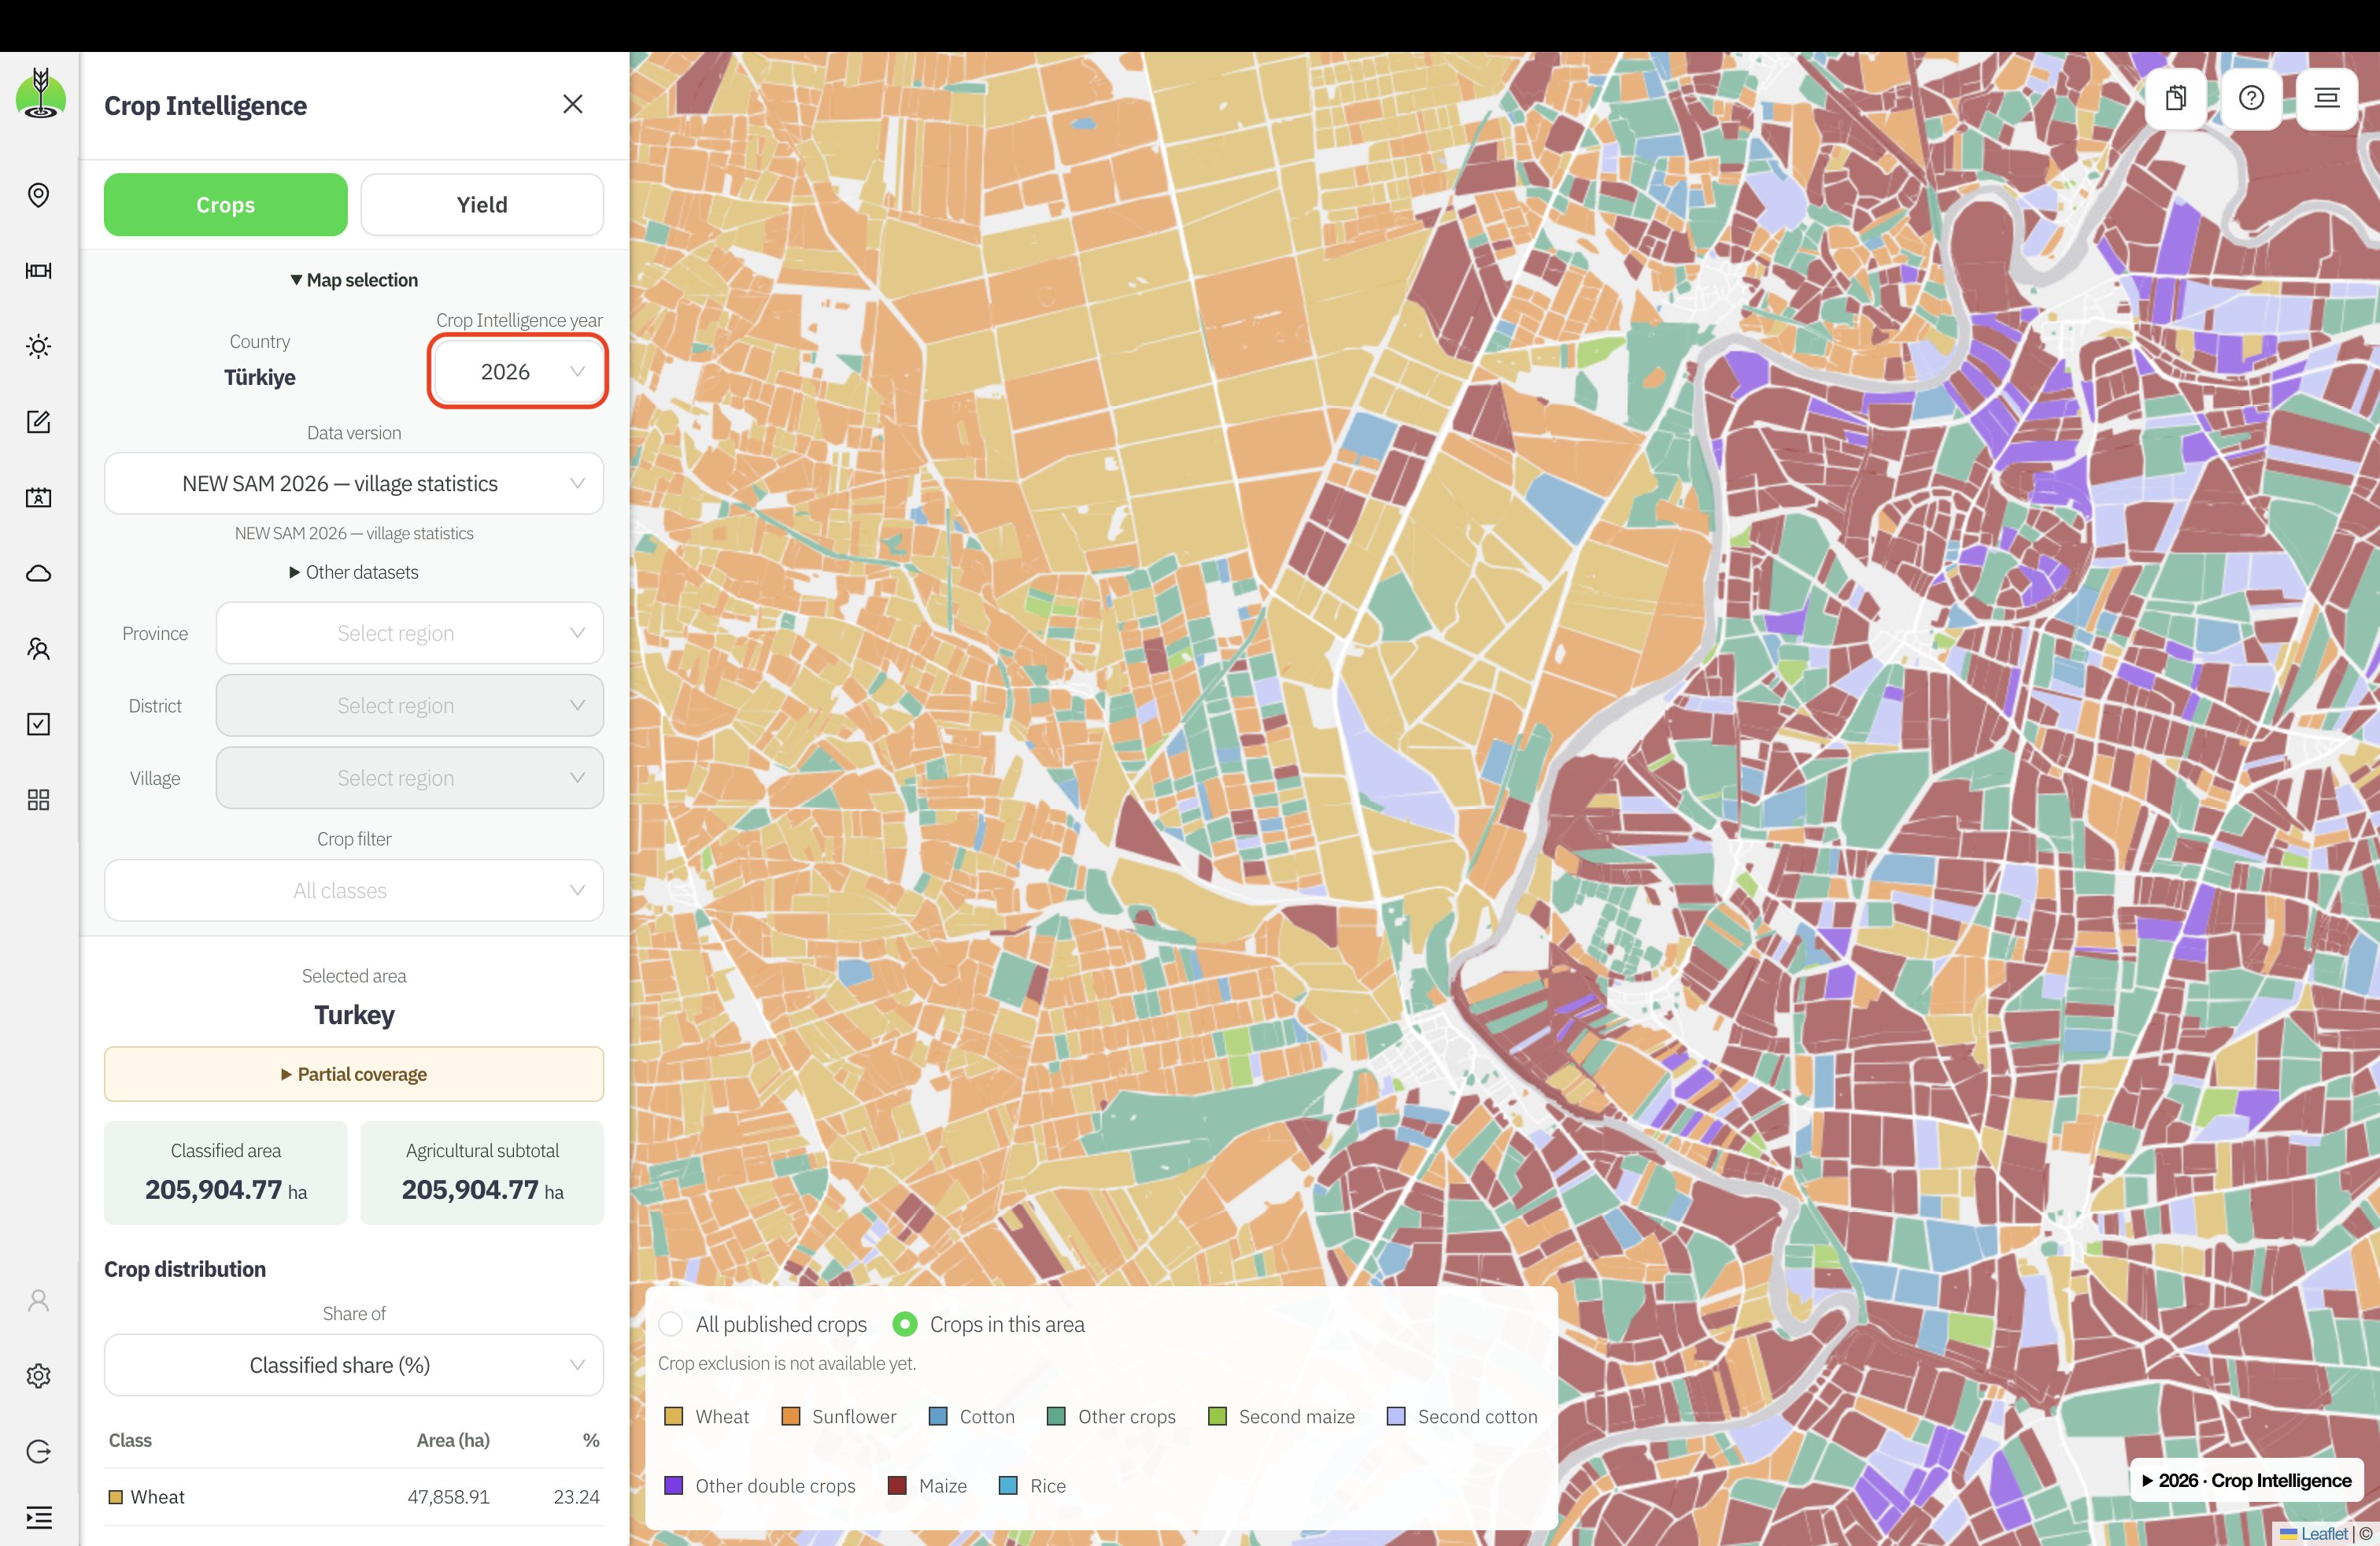Click the Agricultural subtotal card
Image resolution: width=2380 pixels, height=1546 pixels.
point(482,1172)
